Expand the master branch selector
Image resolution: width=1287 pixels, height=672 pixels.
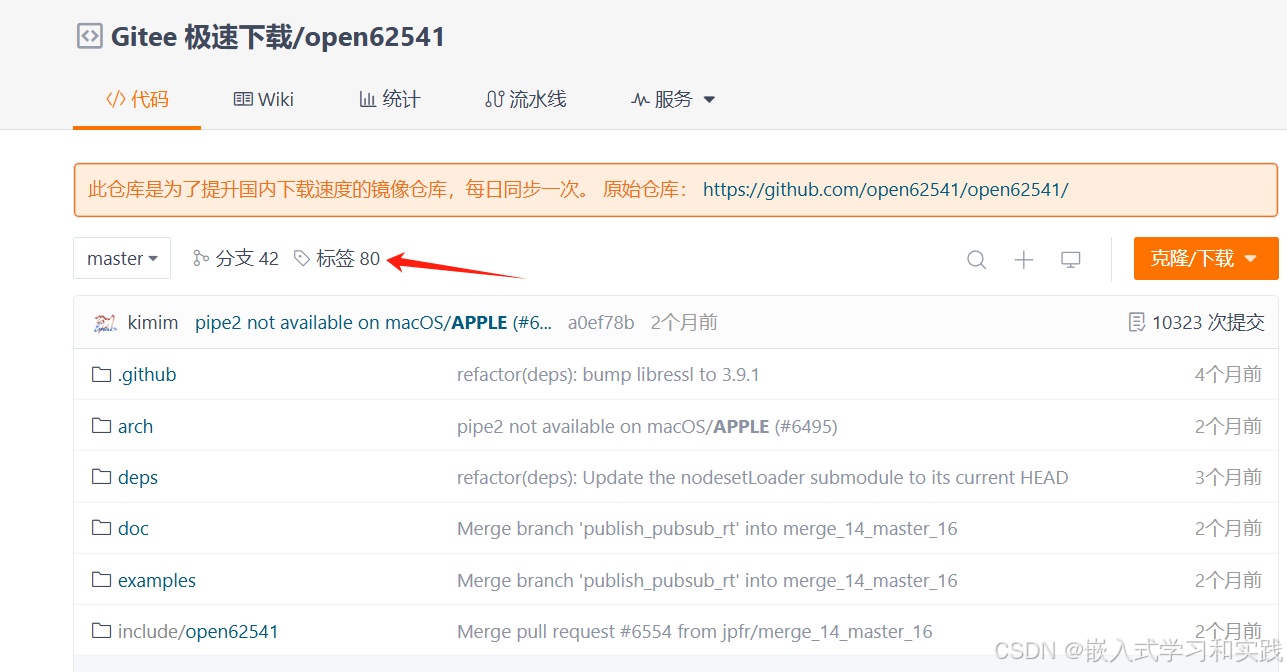121,258
